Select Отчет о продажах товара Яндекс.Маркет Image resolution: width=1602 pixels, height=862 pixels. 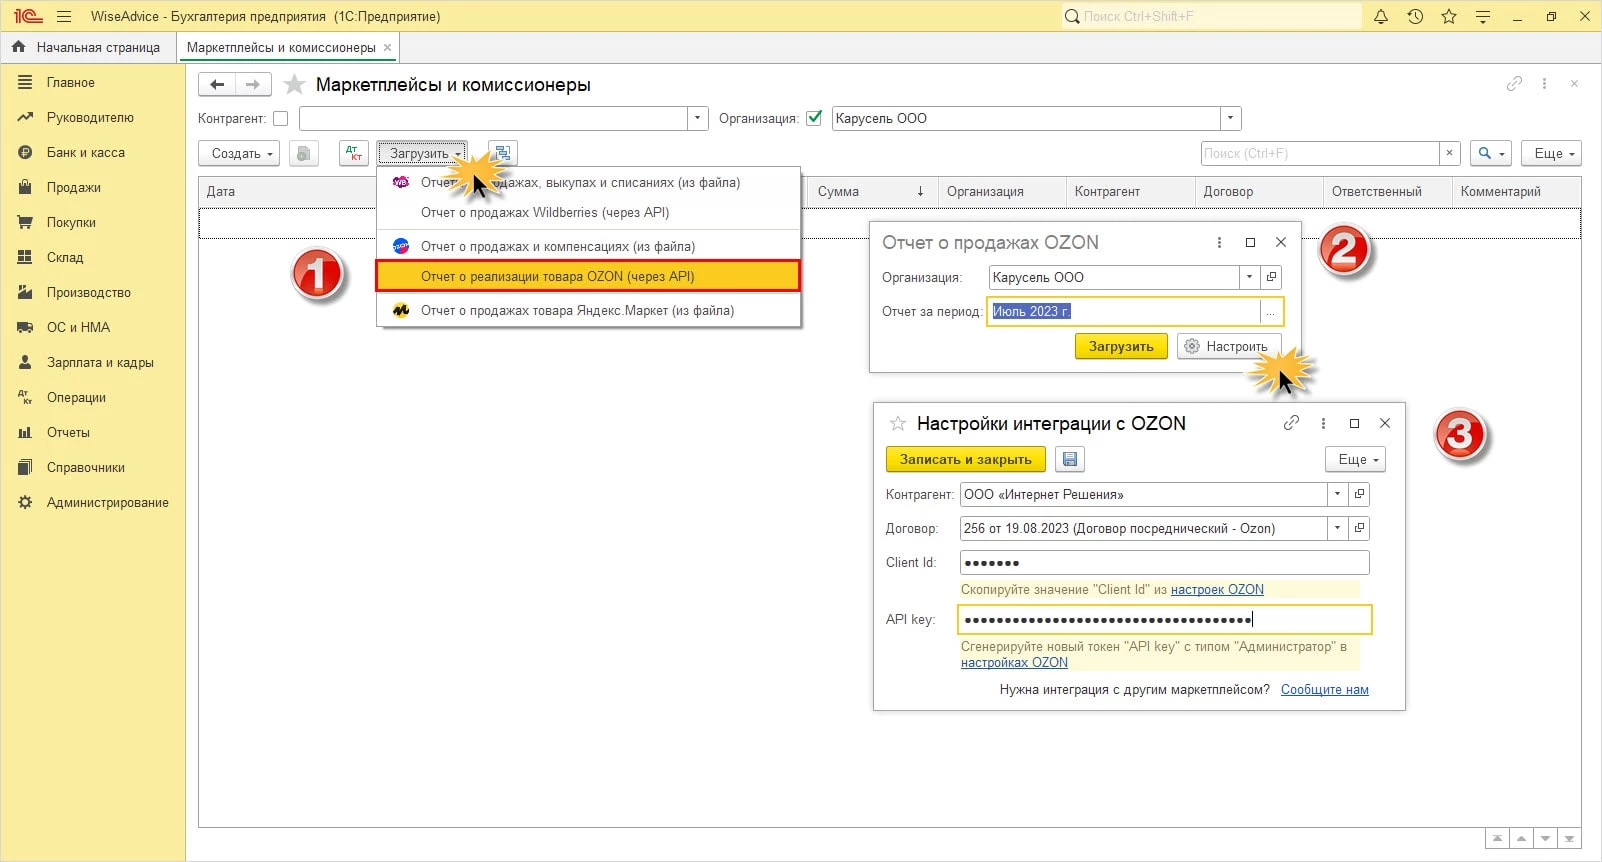[x=577, y=310]
